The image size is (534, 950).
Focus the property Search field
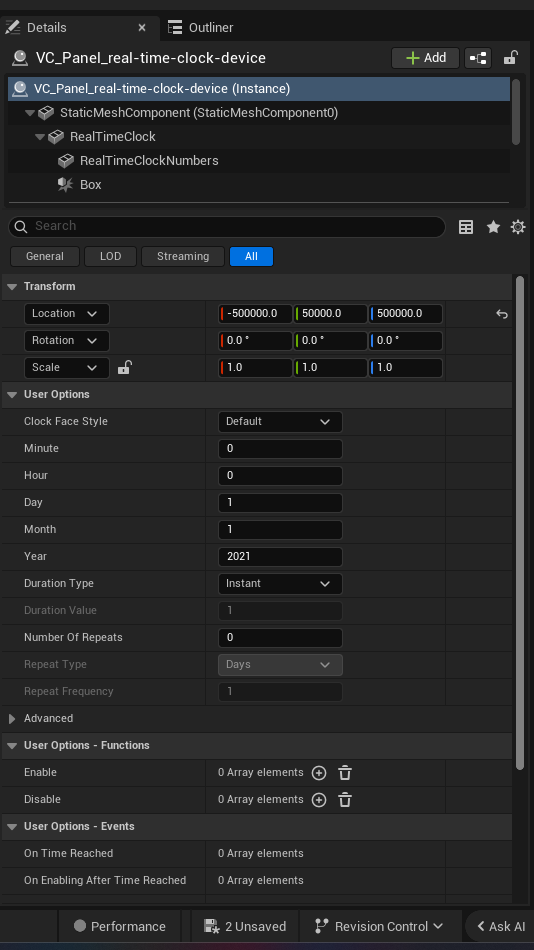point(227,227)
